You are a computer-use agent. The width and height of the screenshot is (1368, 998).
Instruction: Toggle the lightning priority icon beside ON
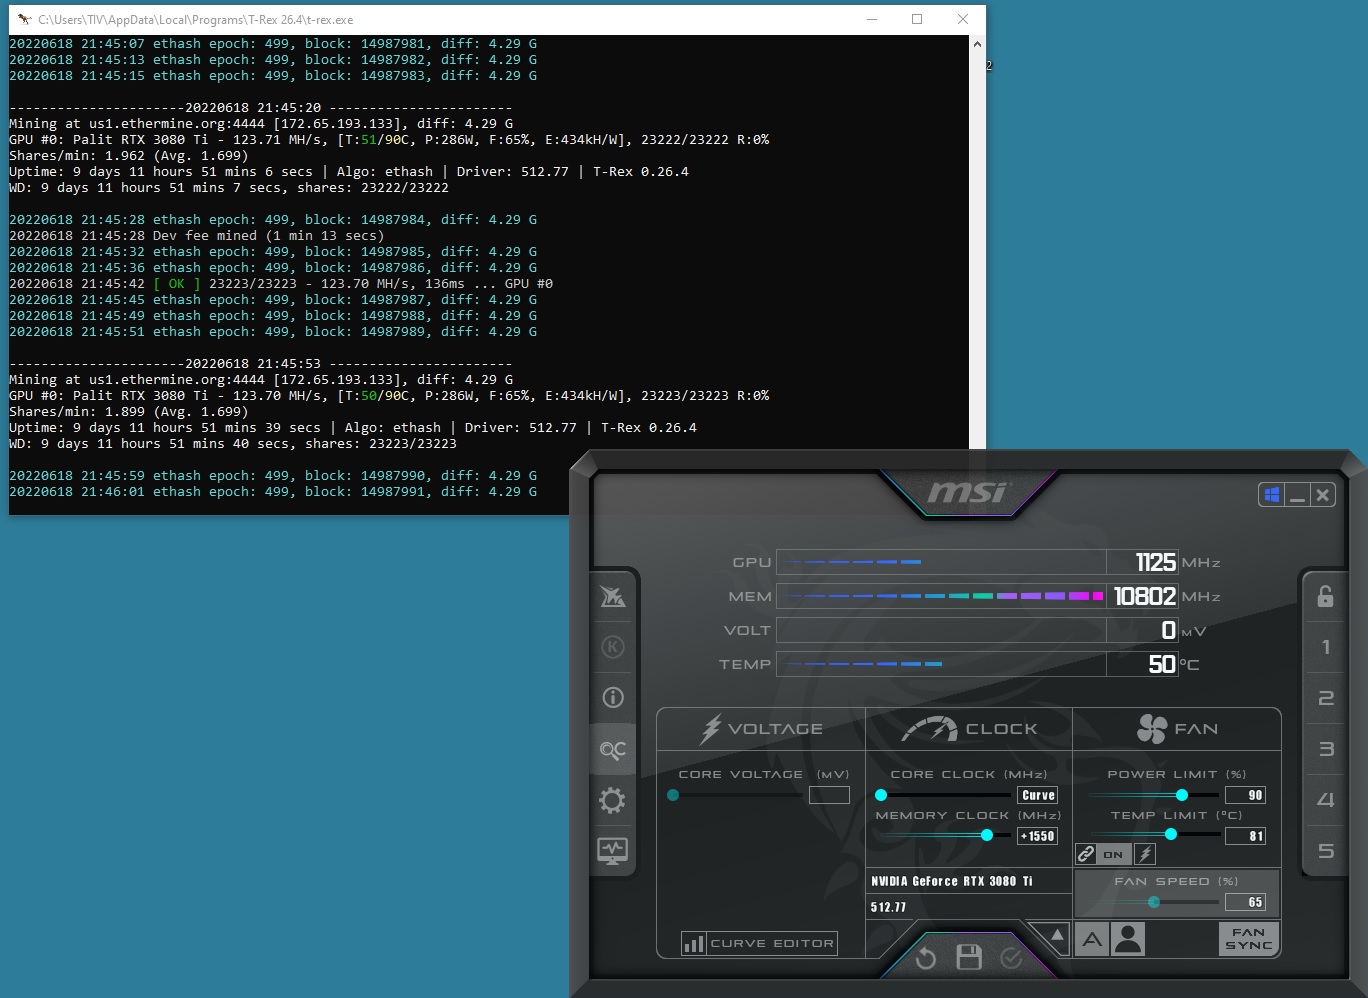(x=1145, y=854)
